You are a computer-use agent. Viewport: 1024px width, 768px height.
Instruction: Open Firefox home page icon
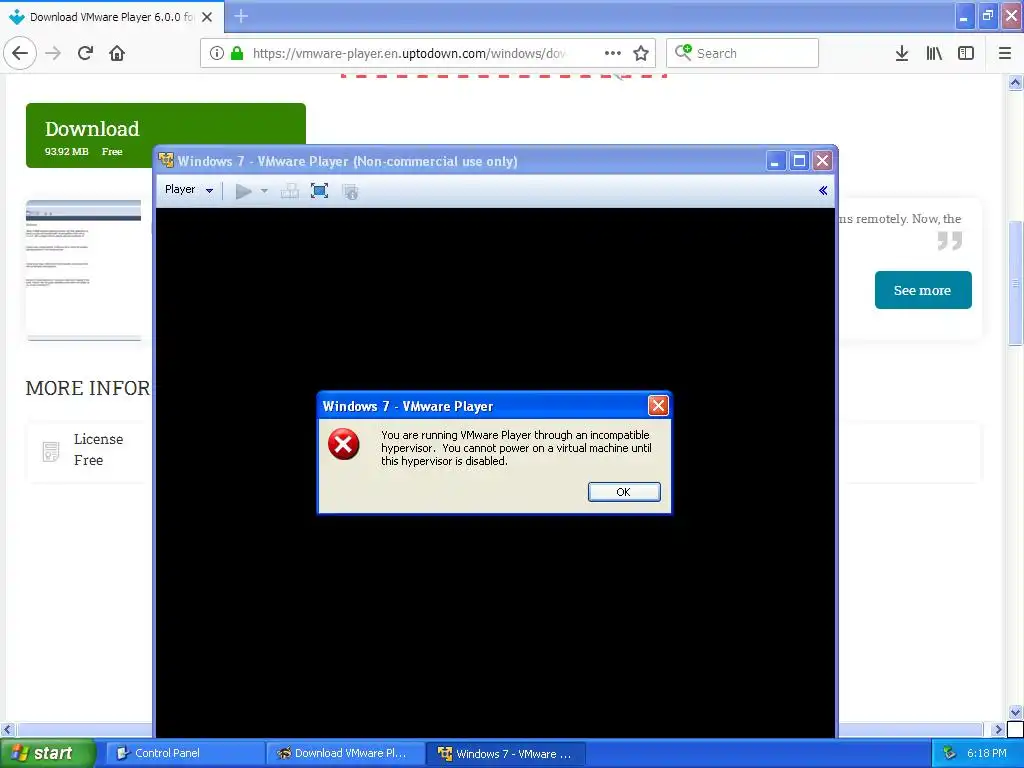117,53
